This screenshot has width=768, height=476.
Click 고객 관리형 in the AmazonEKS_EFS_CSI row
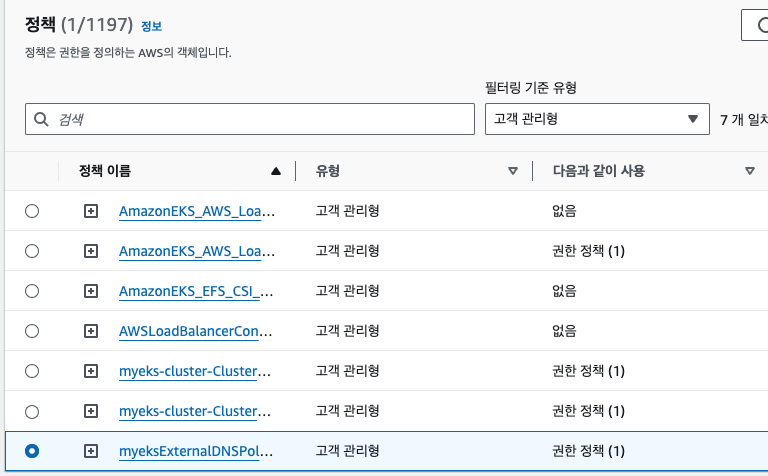click(x=347, y=290)
